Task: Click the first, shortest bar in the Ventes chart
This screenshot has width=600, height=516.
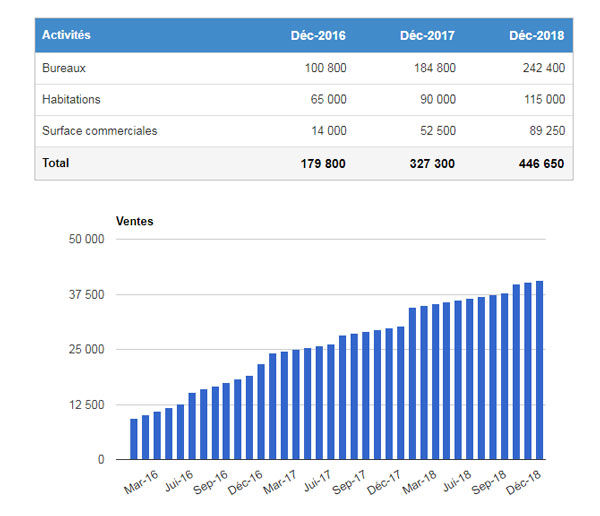Action: pos(134,439)
